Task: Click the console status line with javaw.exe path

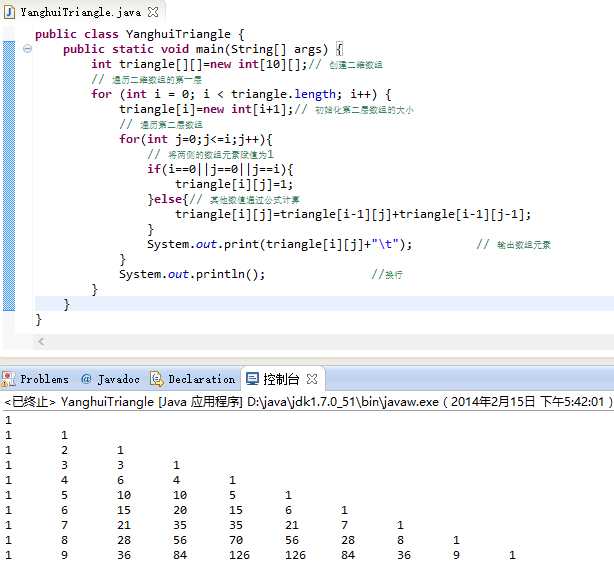Action: click(x=308, y=402)
